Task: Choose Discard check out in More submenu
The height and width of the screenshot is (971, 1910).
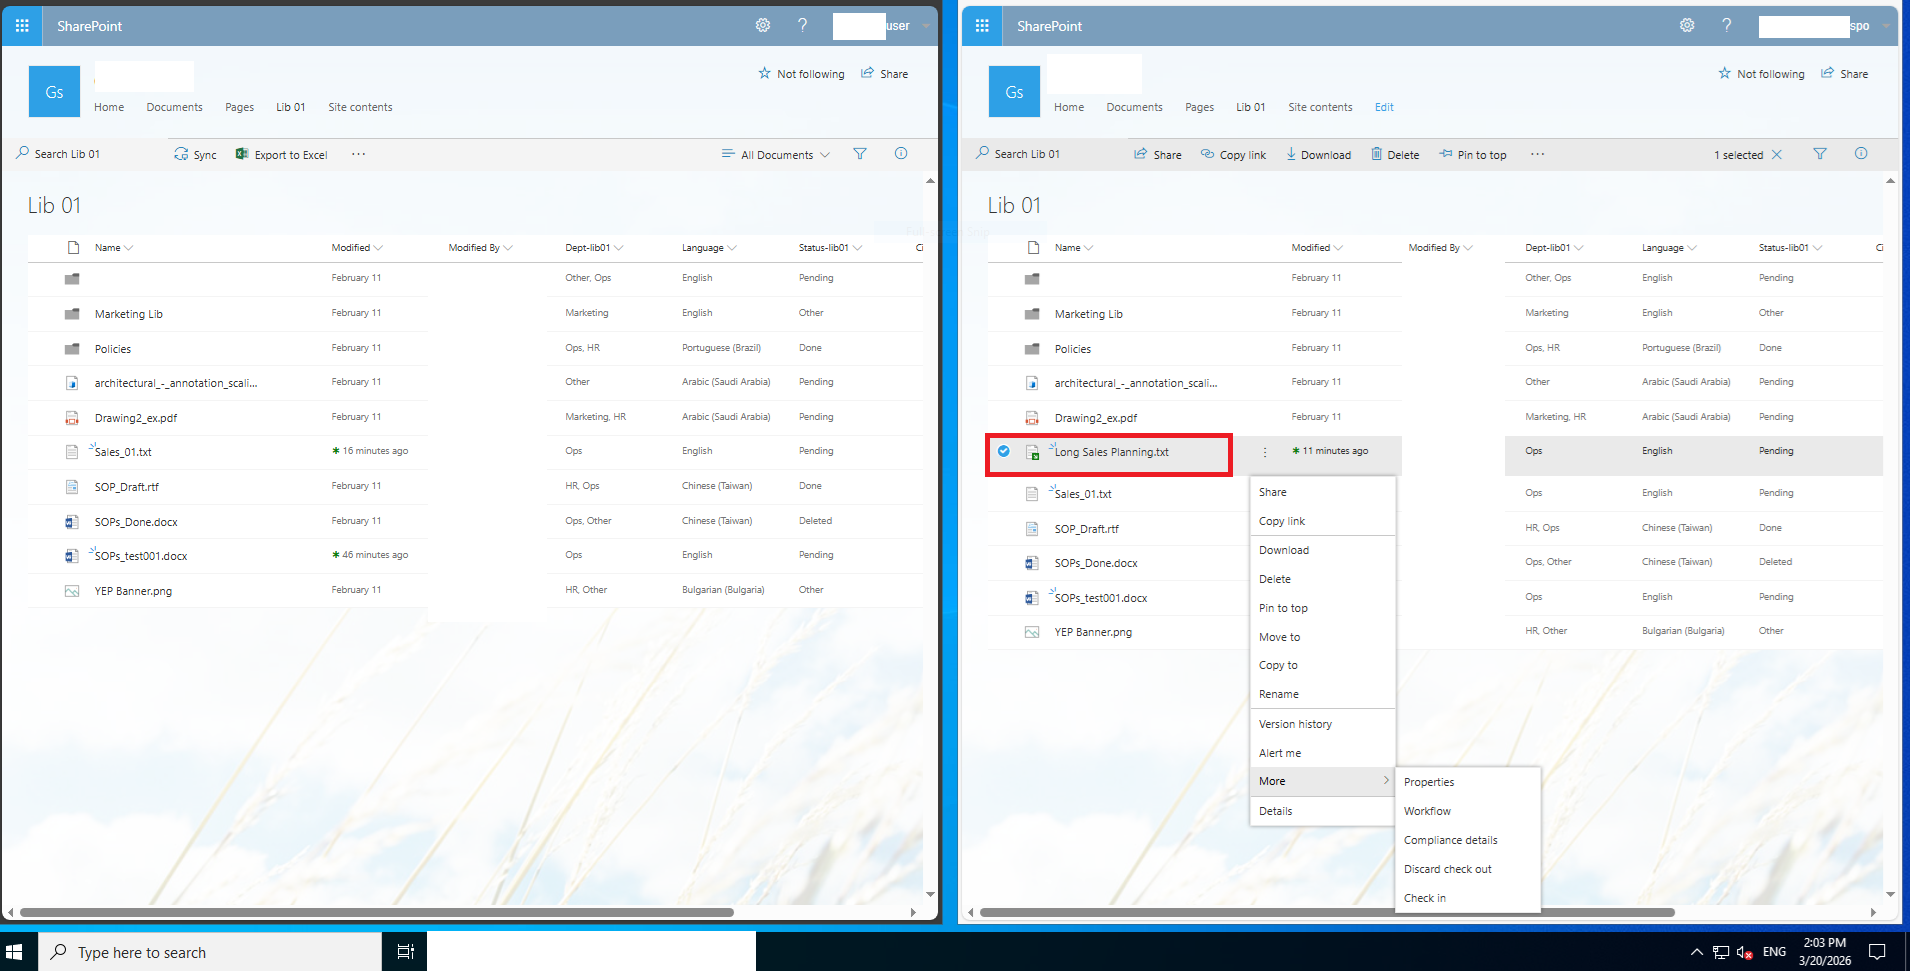Action: tap(1467, 869)
